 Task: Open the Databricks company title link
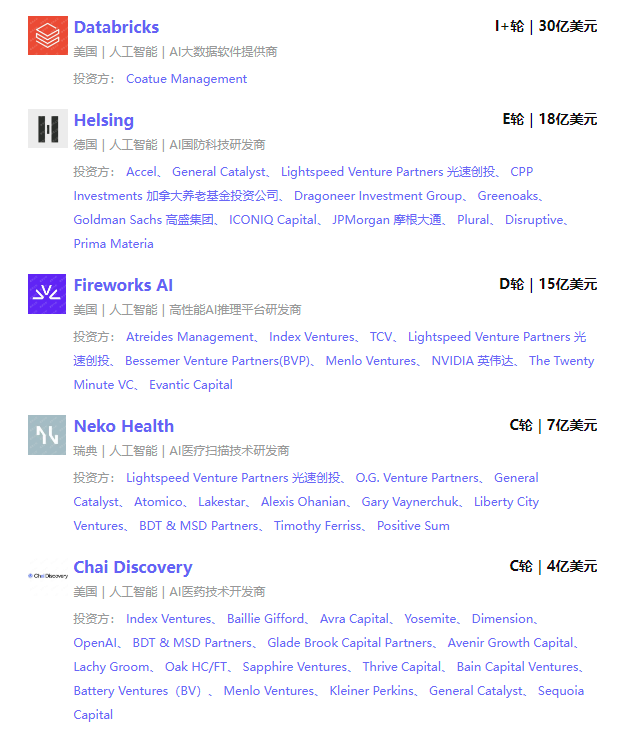coord(116,27)
